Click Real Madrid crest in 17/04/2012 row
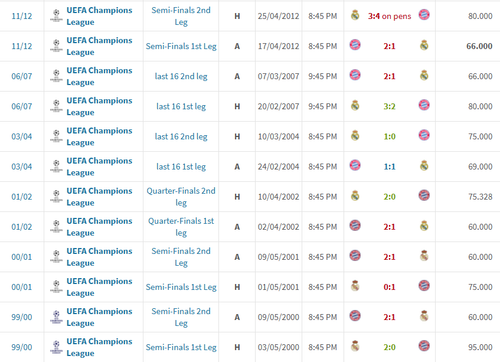The height and width of the screenshot is (362, 500). (424, 45)
